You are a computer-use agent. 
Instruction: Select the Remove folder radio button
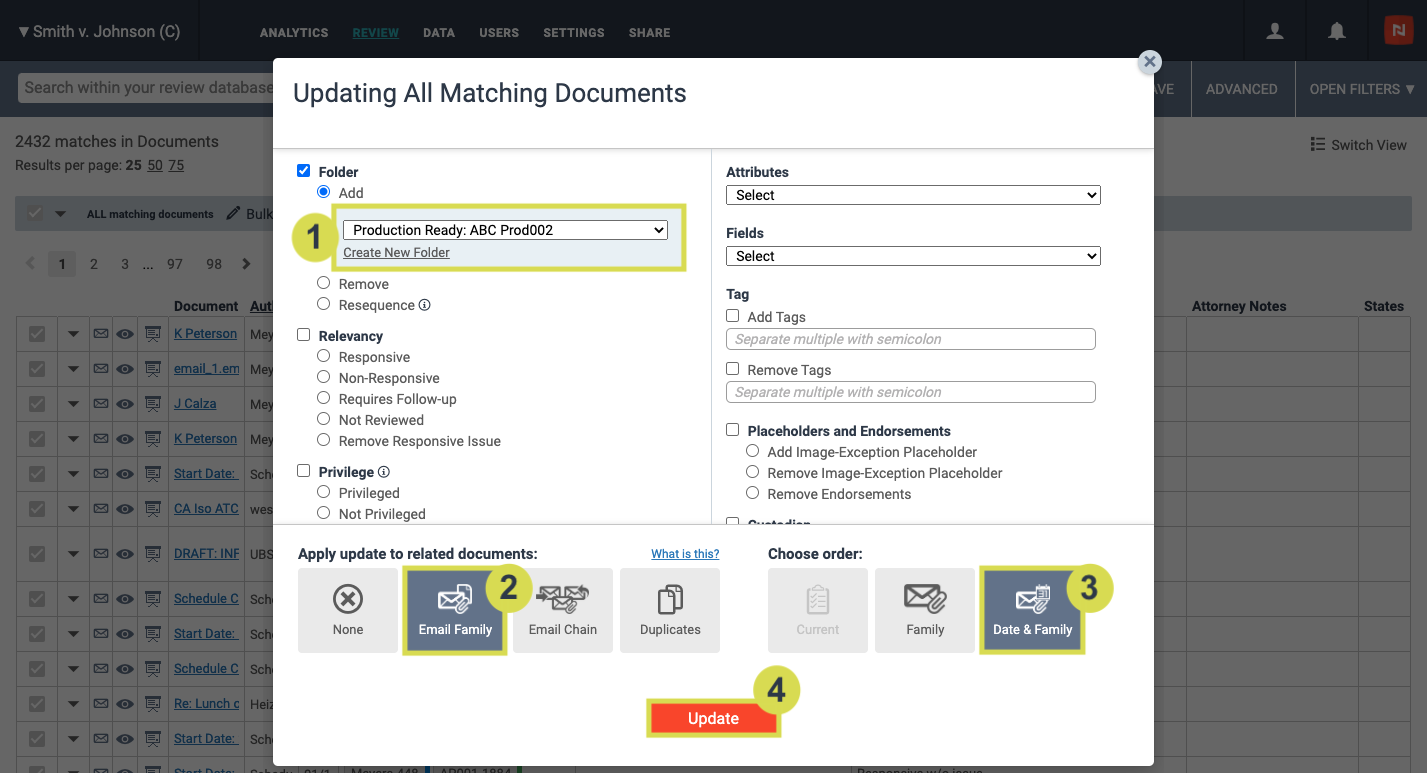[324, 284]
